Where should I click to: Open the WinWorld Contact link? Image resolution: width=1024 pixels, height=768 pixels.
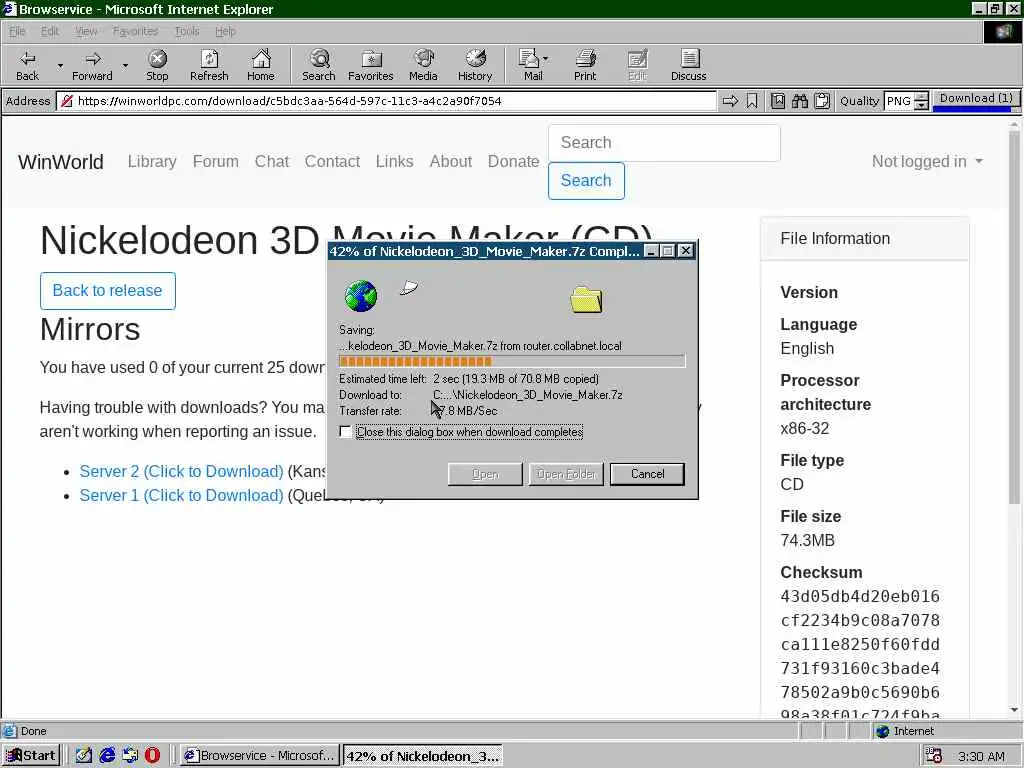click(332, 161)
